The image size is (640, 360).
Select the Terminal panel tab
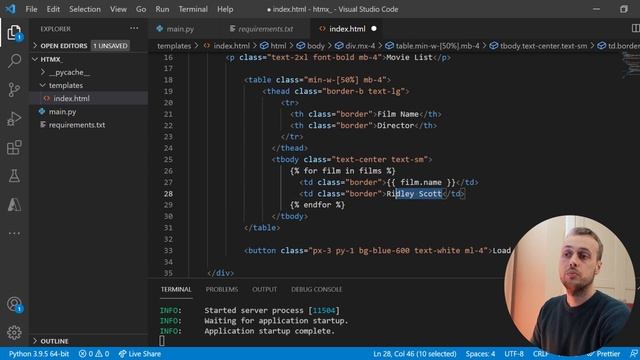[x=176, y=289]
